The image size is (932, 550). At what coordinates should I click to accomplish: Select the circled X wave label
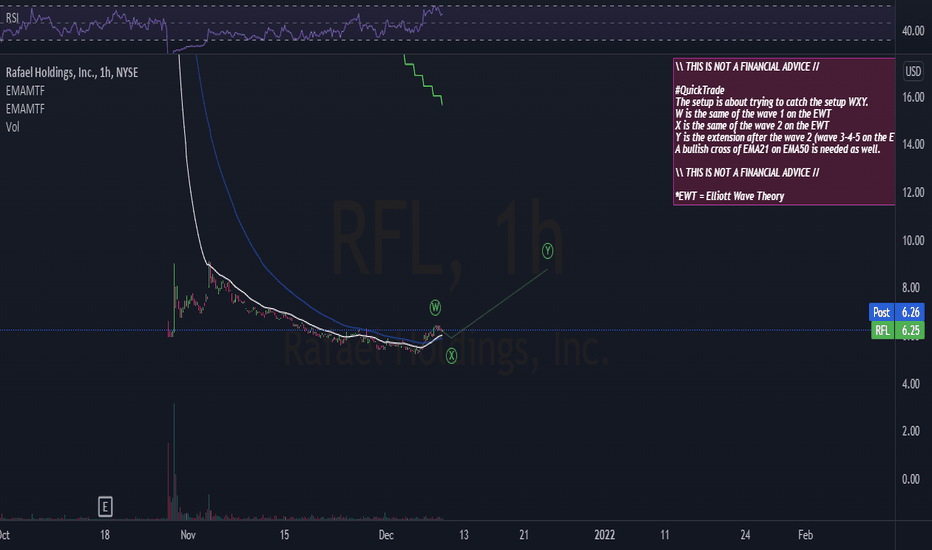click(x=452, y=356)
